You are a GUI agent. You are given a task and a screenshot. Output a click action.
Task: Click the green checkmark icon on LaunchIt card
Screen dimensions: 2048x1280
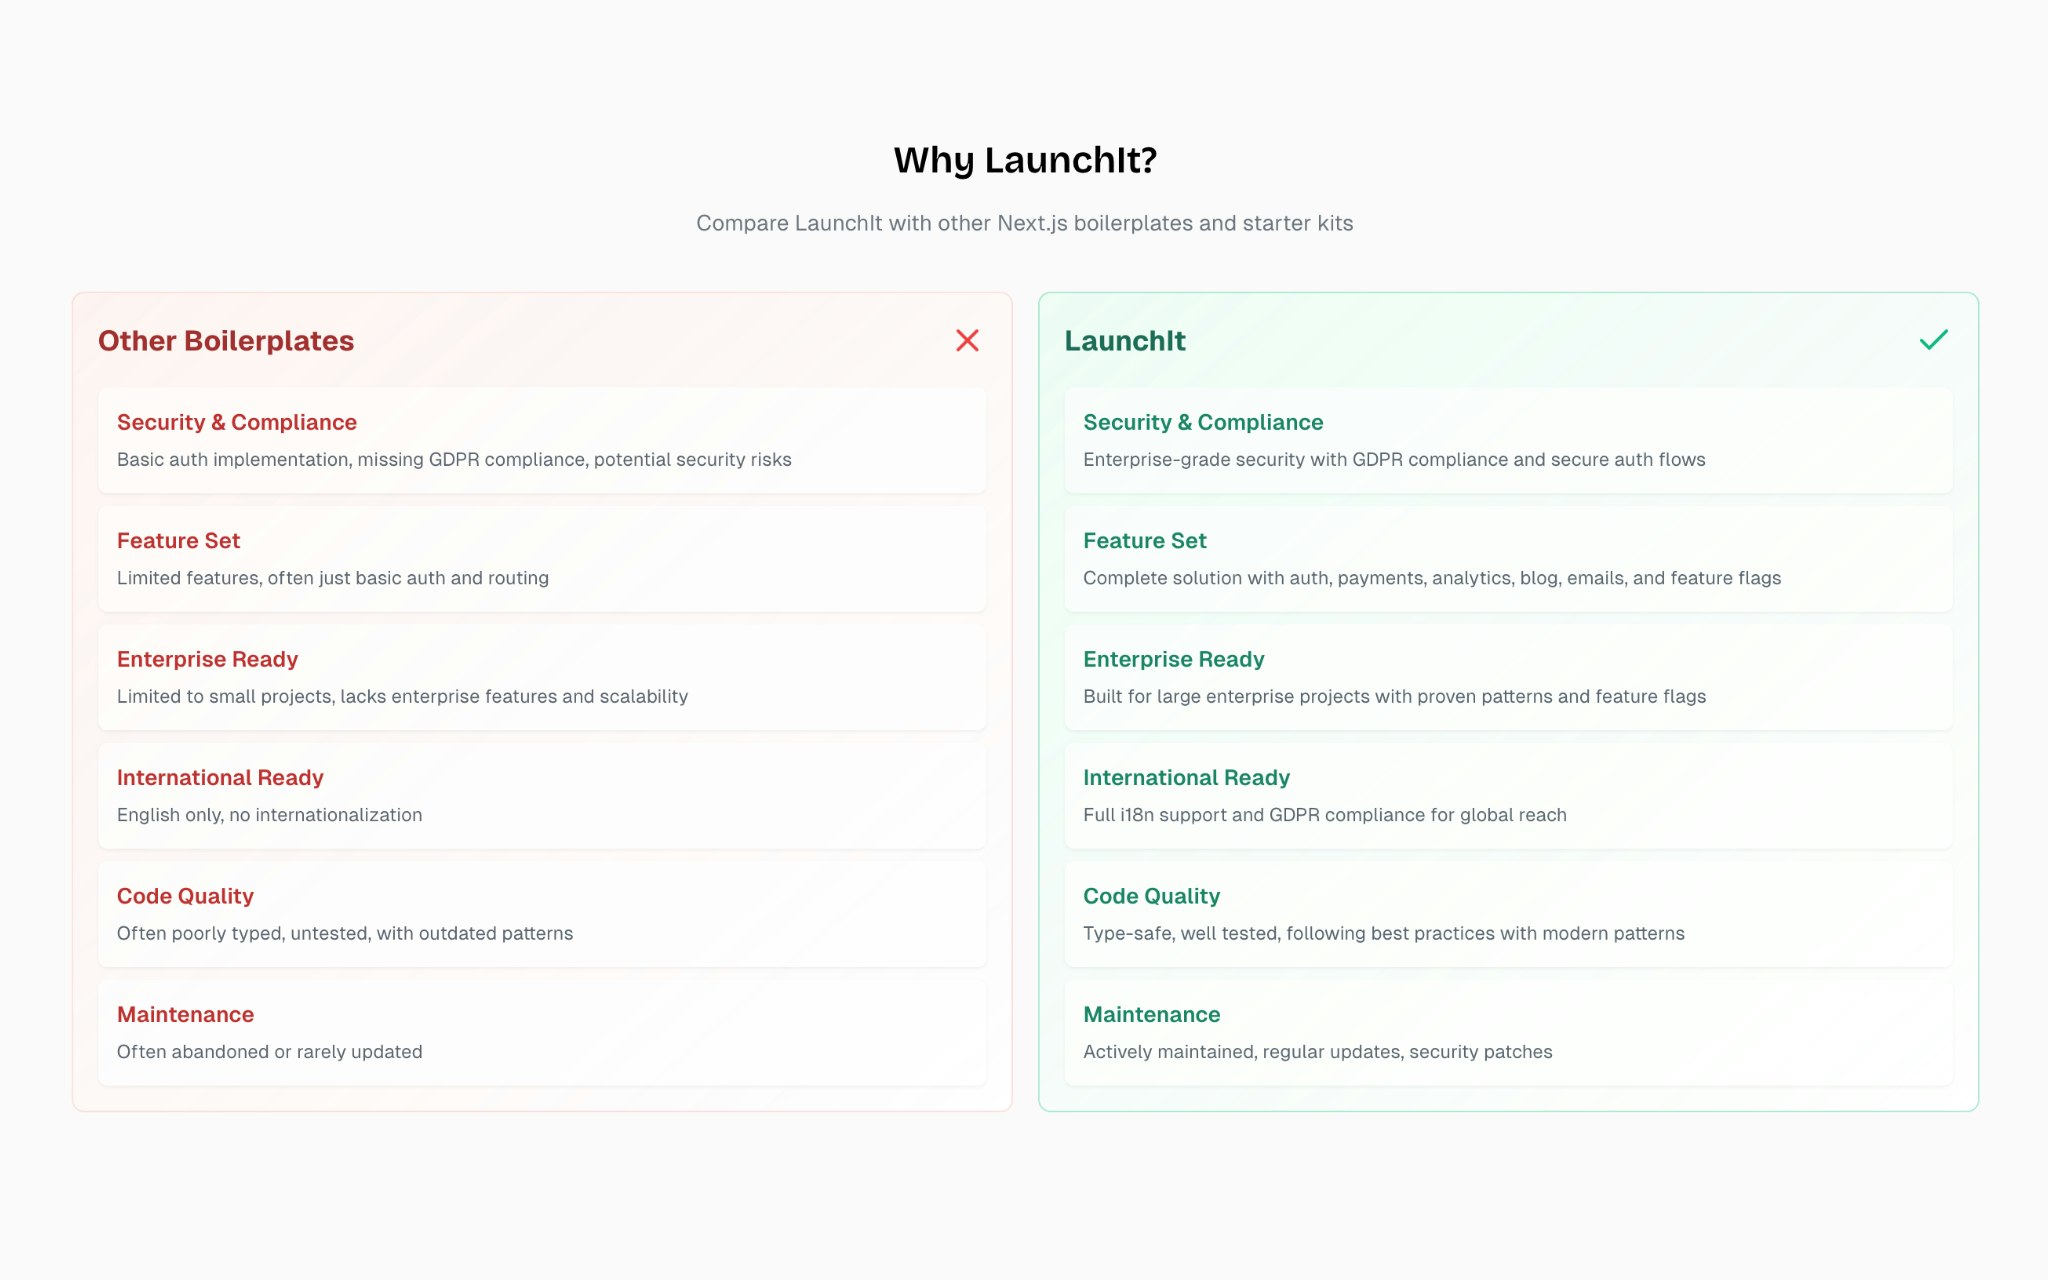[1933, 340]
